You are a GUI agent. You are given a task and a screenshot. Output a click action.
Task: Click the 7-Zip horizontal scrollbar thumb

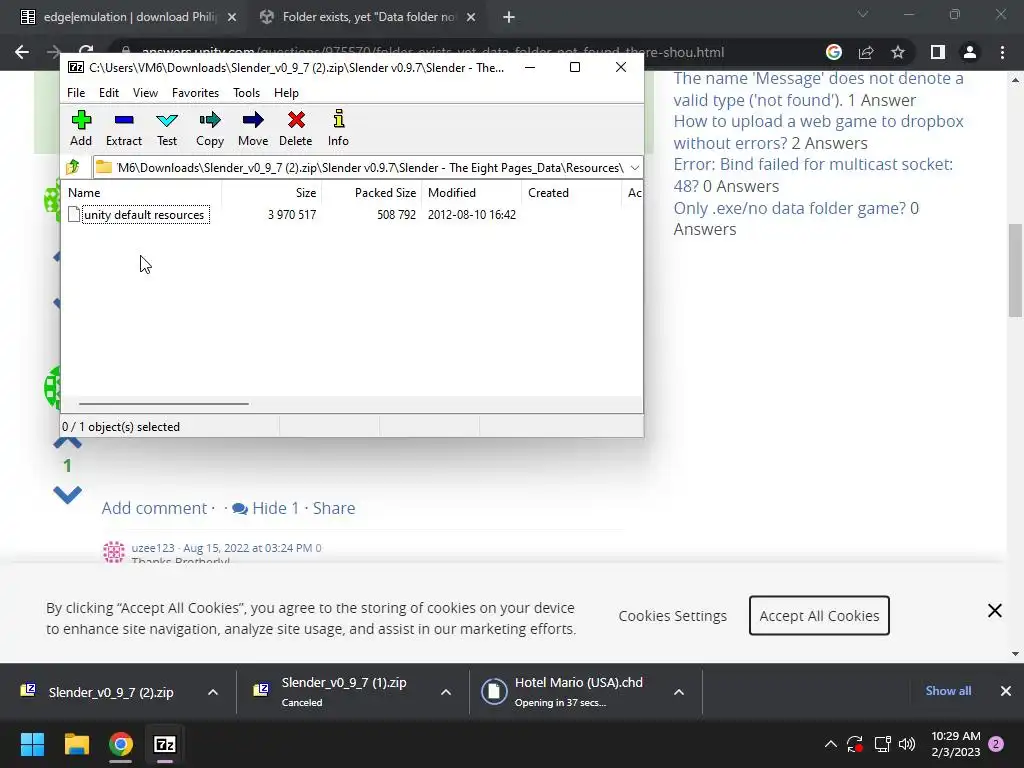(x=163, y=404)
